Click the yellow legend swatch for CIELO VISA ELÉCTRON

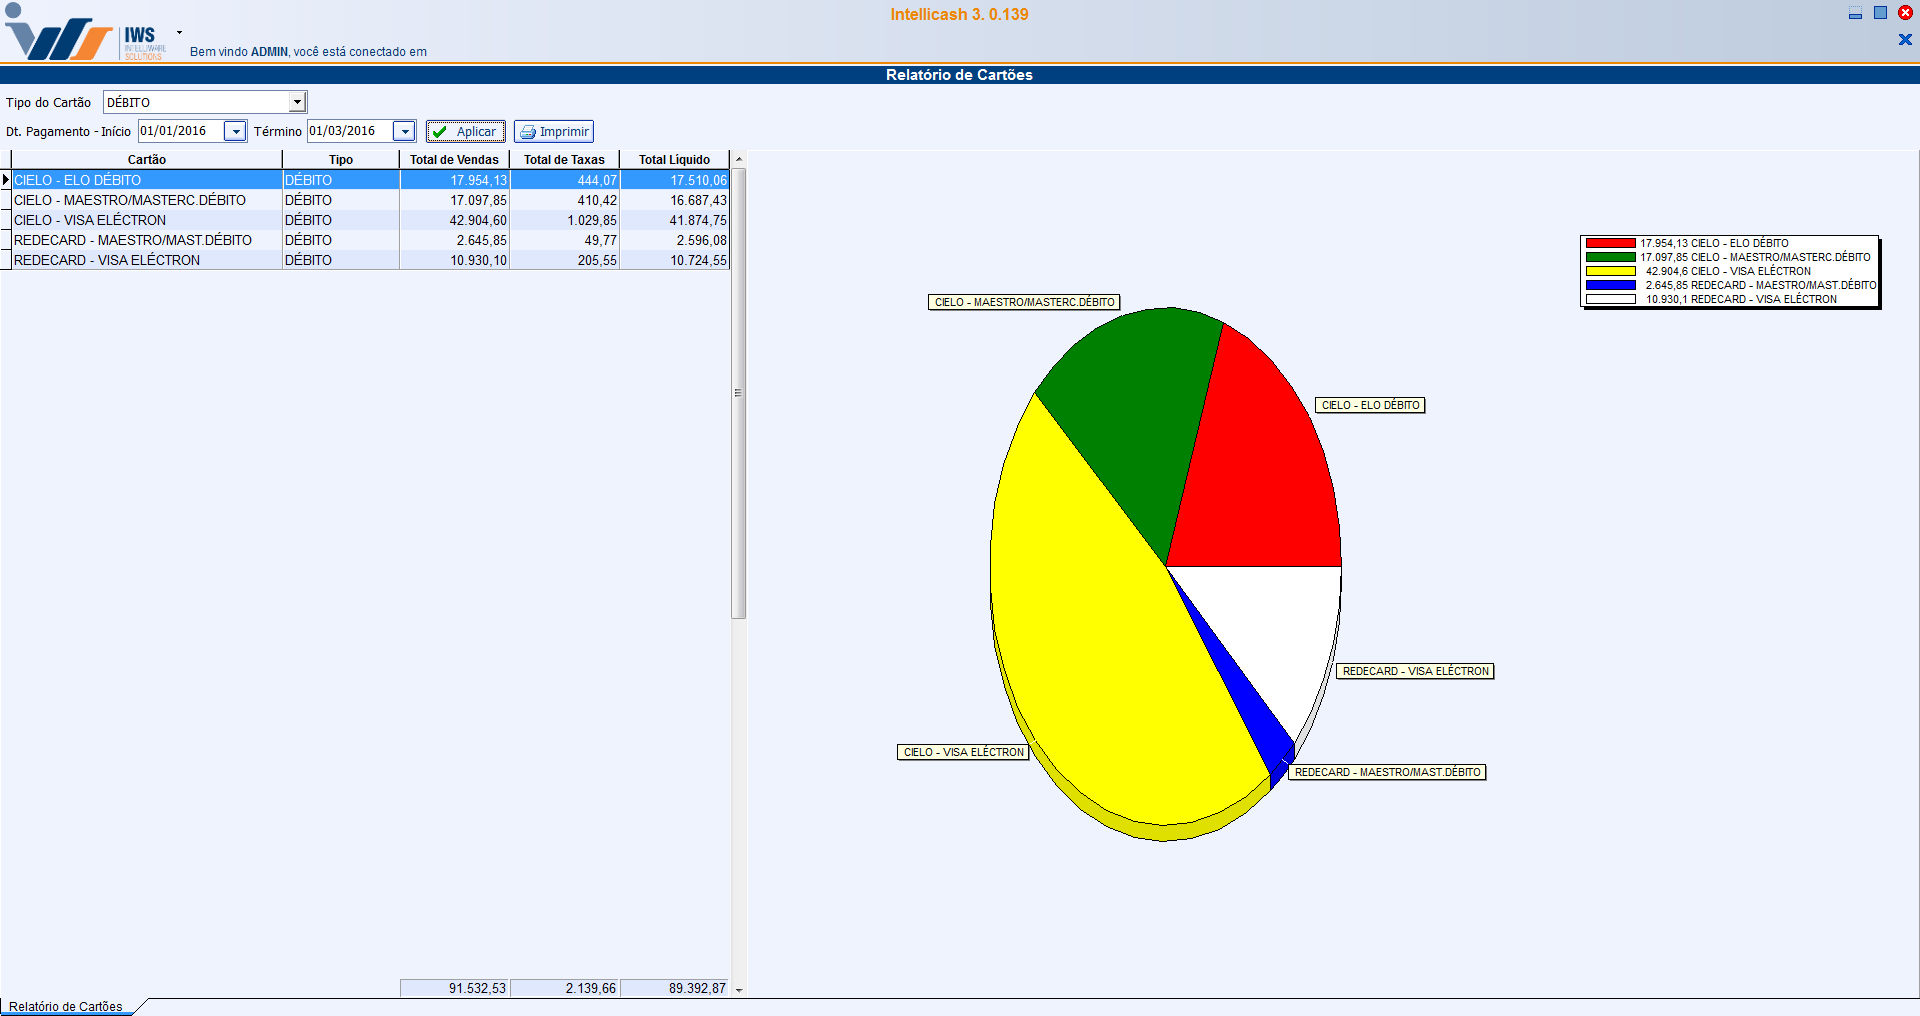pos(1610,271)
